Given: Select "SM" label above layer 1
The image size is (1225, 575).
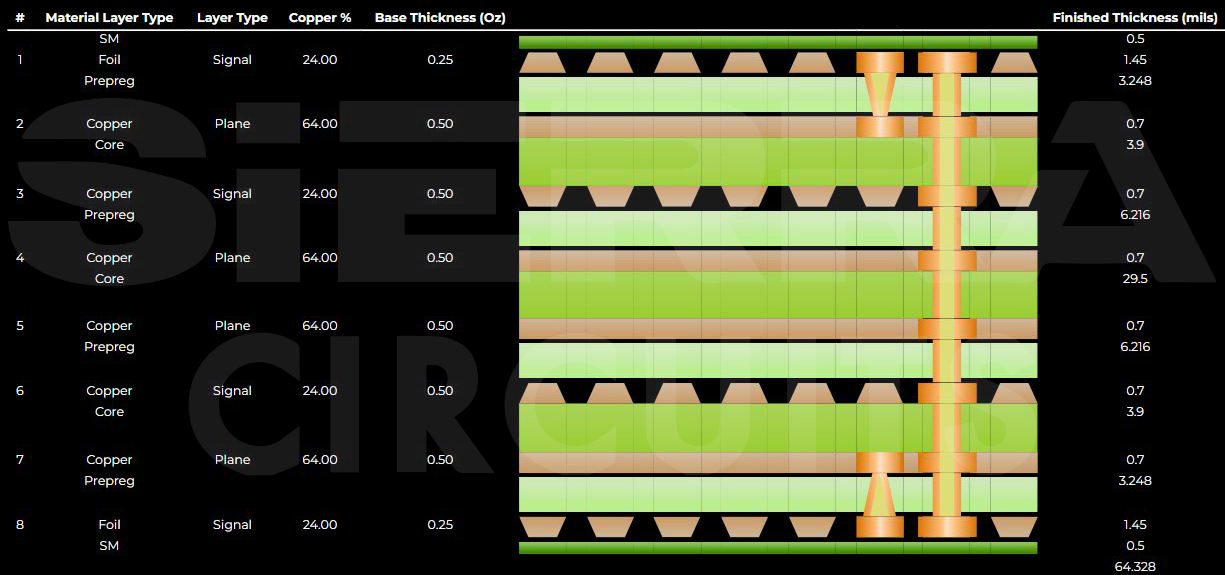Looking at the screenshot, I should point(109,39).
